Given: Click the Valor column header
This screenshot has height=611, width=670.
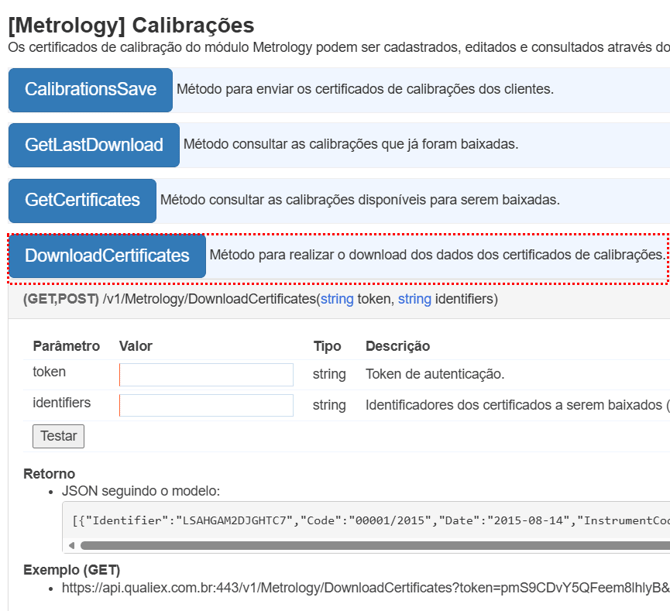Looking at the screenshot, I should pyautogui.click(x=136, y=346).
